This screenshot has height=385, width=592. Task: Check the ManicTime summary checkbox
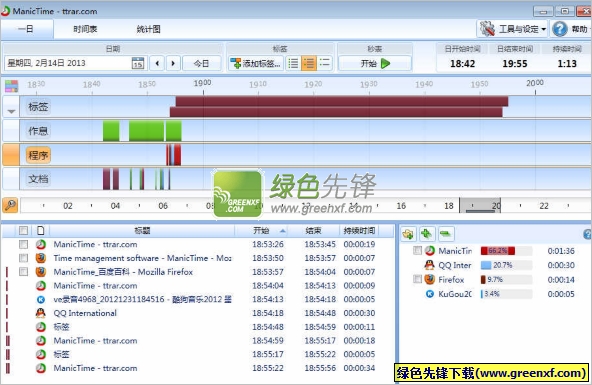coord(417,251)
